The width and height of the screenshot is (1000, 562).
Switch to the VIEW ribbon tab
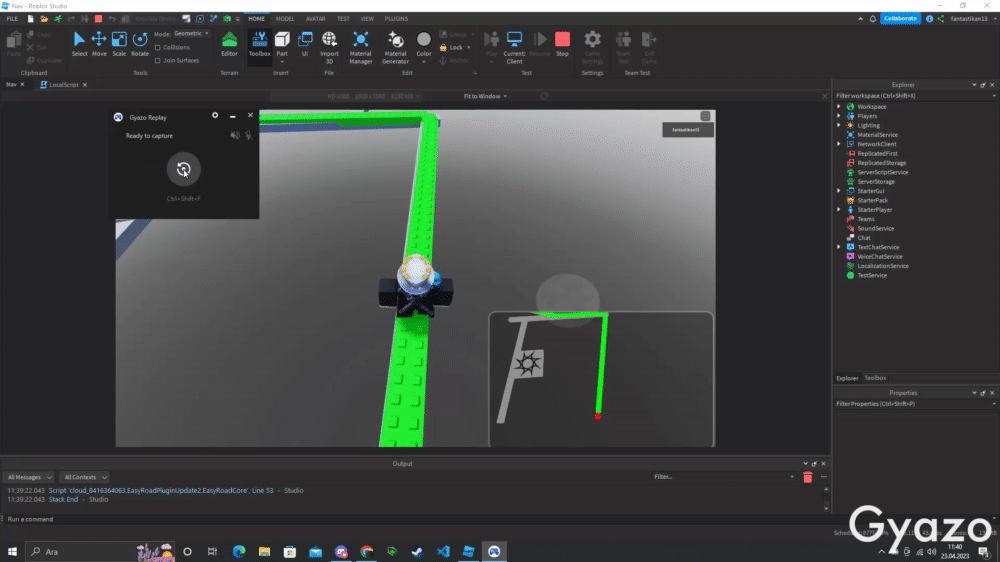coord(367,19)
